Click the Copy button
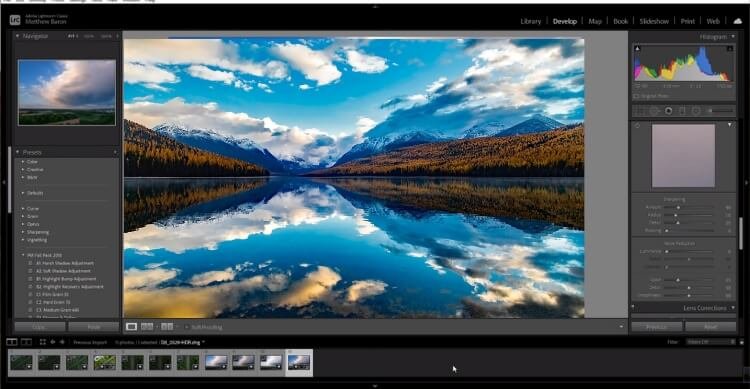Image resolution: width=750 pixels, height=389 pixels. [40, 327]
